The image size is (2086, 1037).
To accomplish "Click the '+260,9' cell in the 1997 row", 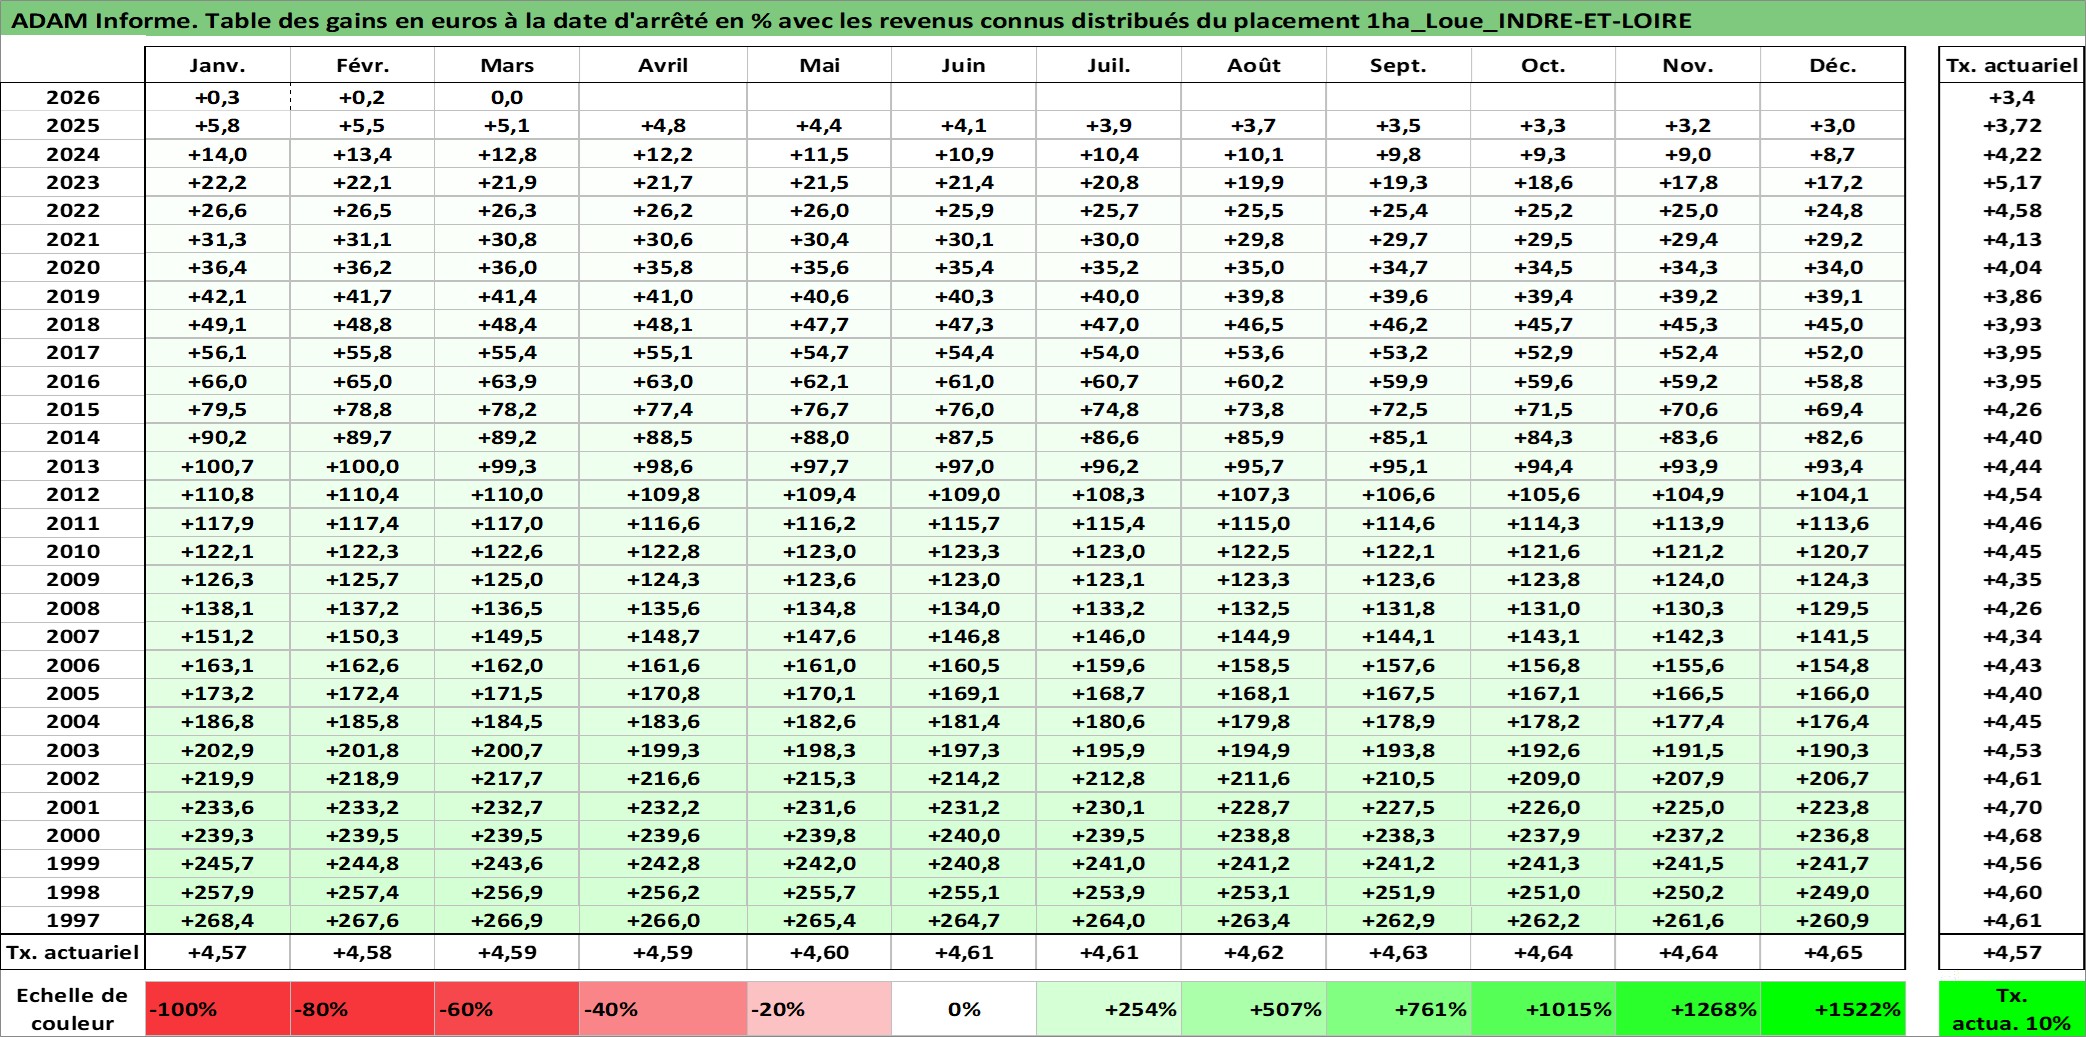I will click(1833, 920).
